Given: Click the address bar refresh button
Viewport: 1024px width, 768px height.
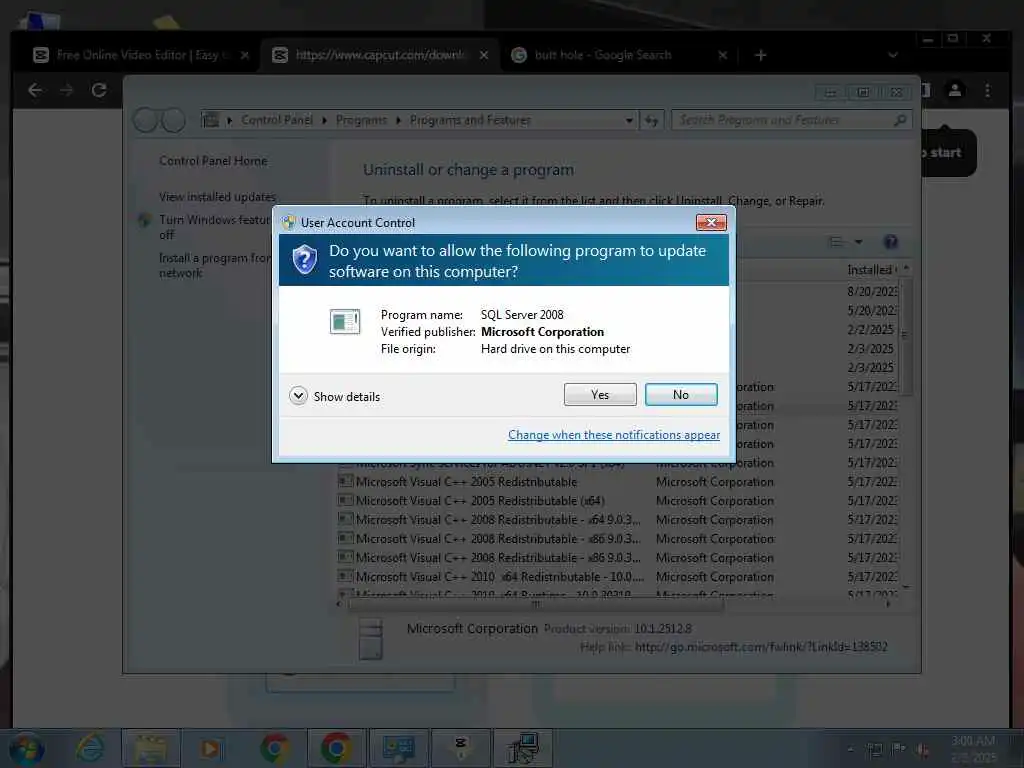Looking at the screenshot, I should pos(651,120).
